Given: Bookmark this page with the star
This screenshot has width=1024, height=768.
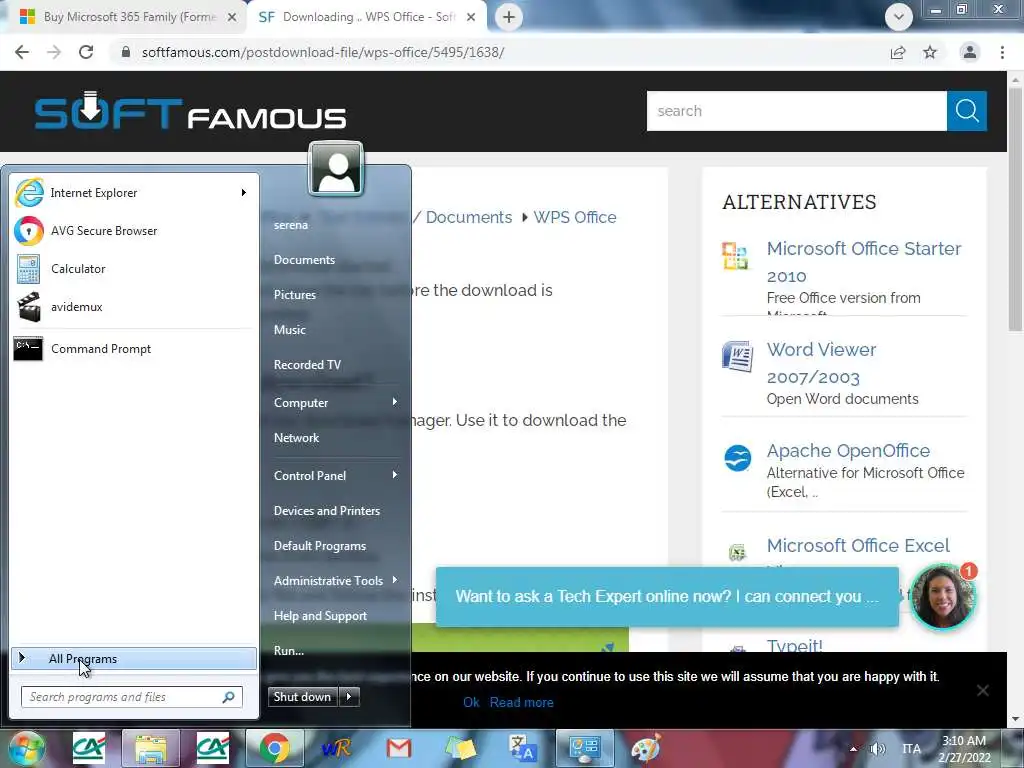Looking at the screenshot, I should click(x=930, y=52).
